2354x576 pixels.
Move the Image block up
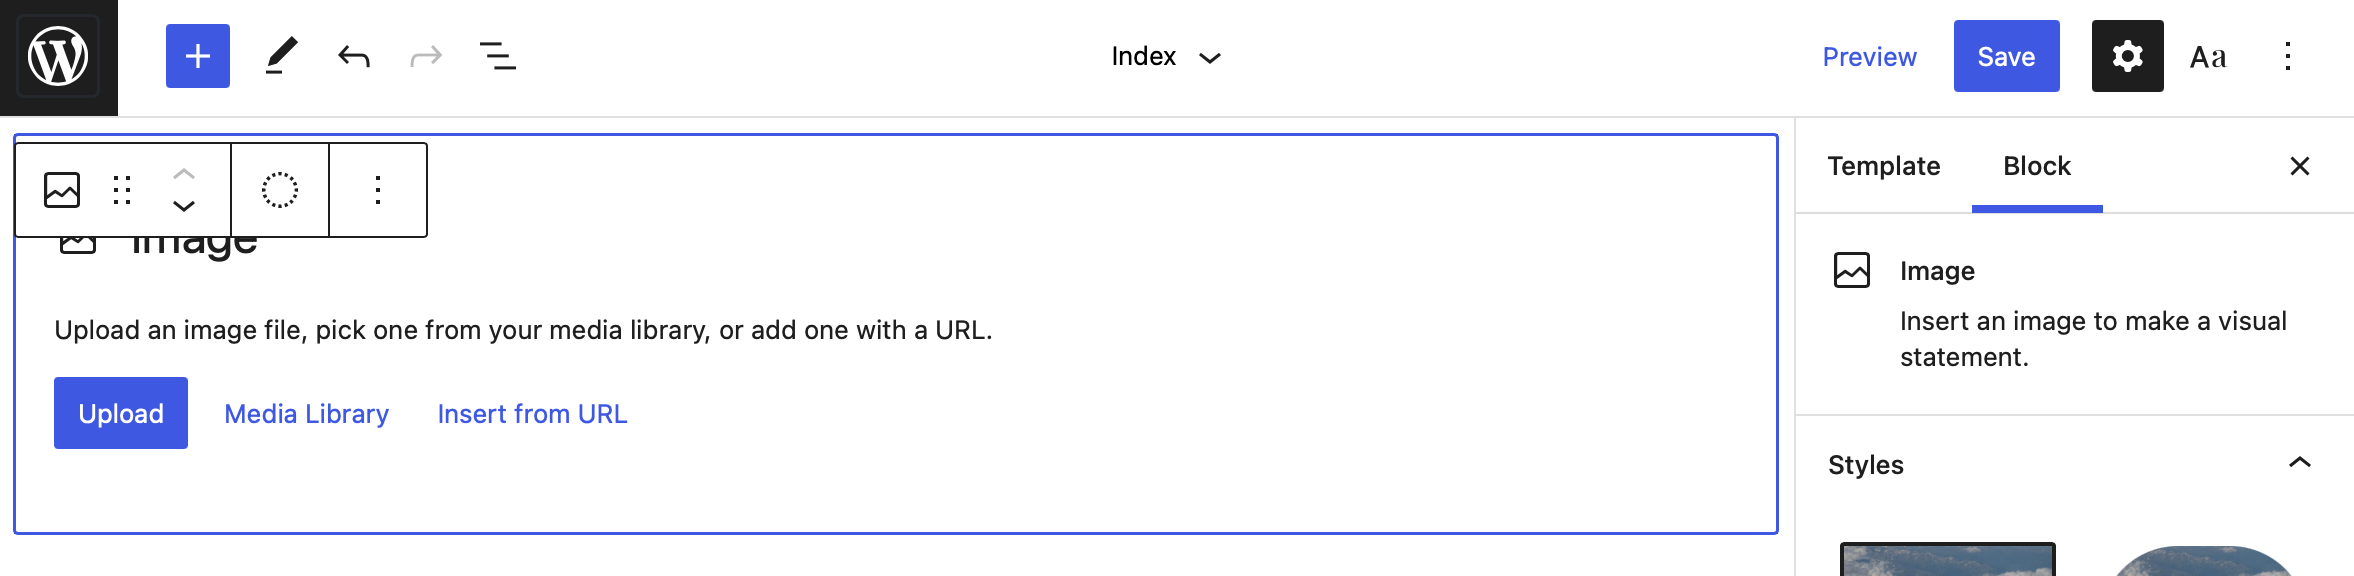tap(183, 173)
